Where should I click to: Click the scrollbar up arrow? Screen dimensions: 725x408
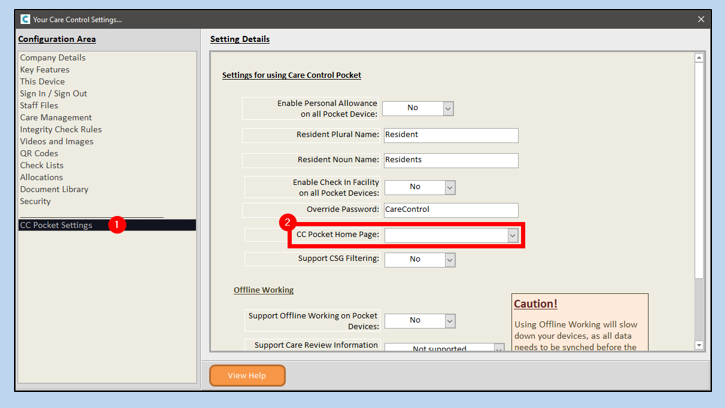tap(699, 59)
